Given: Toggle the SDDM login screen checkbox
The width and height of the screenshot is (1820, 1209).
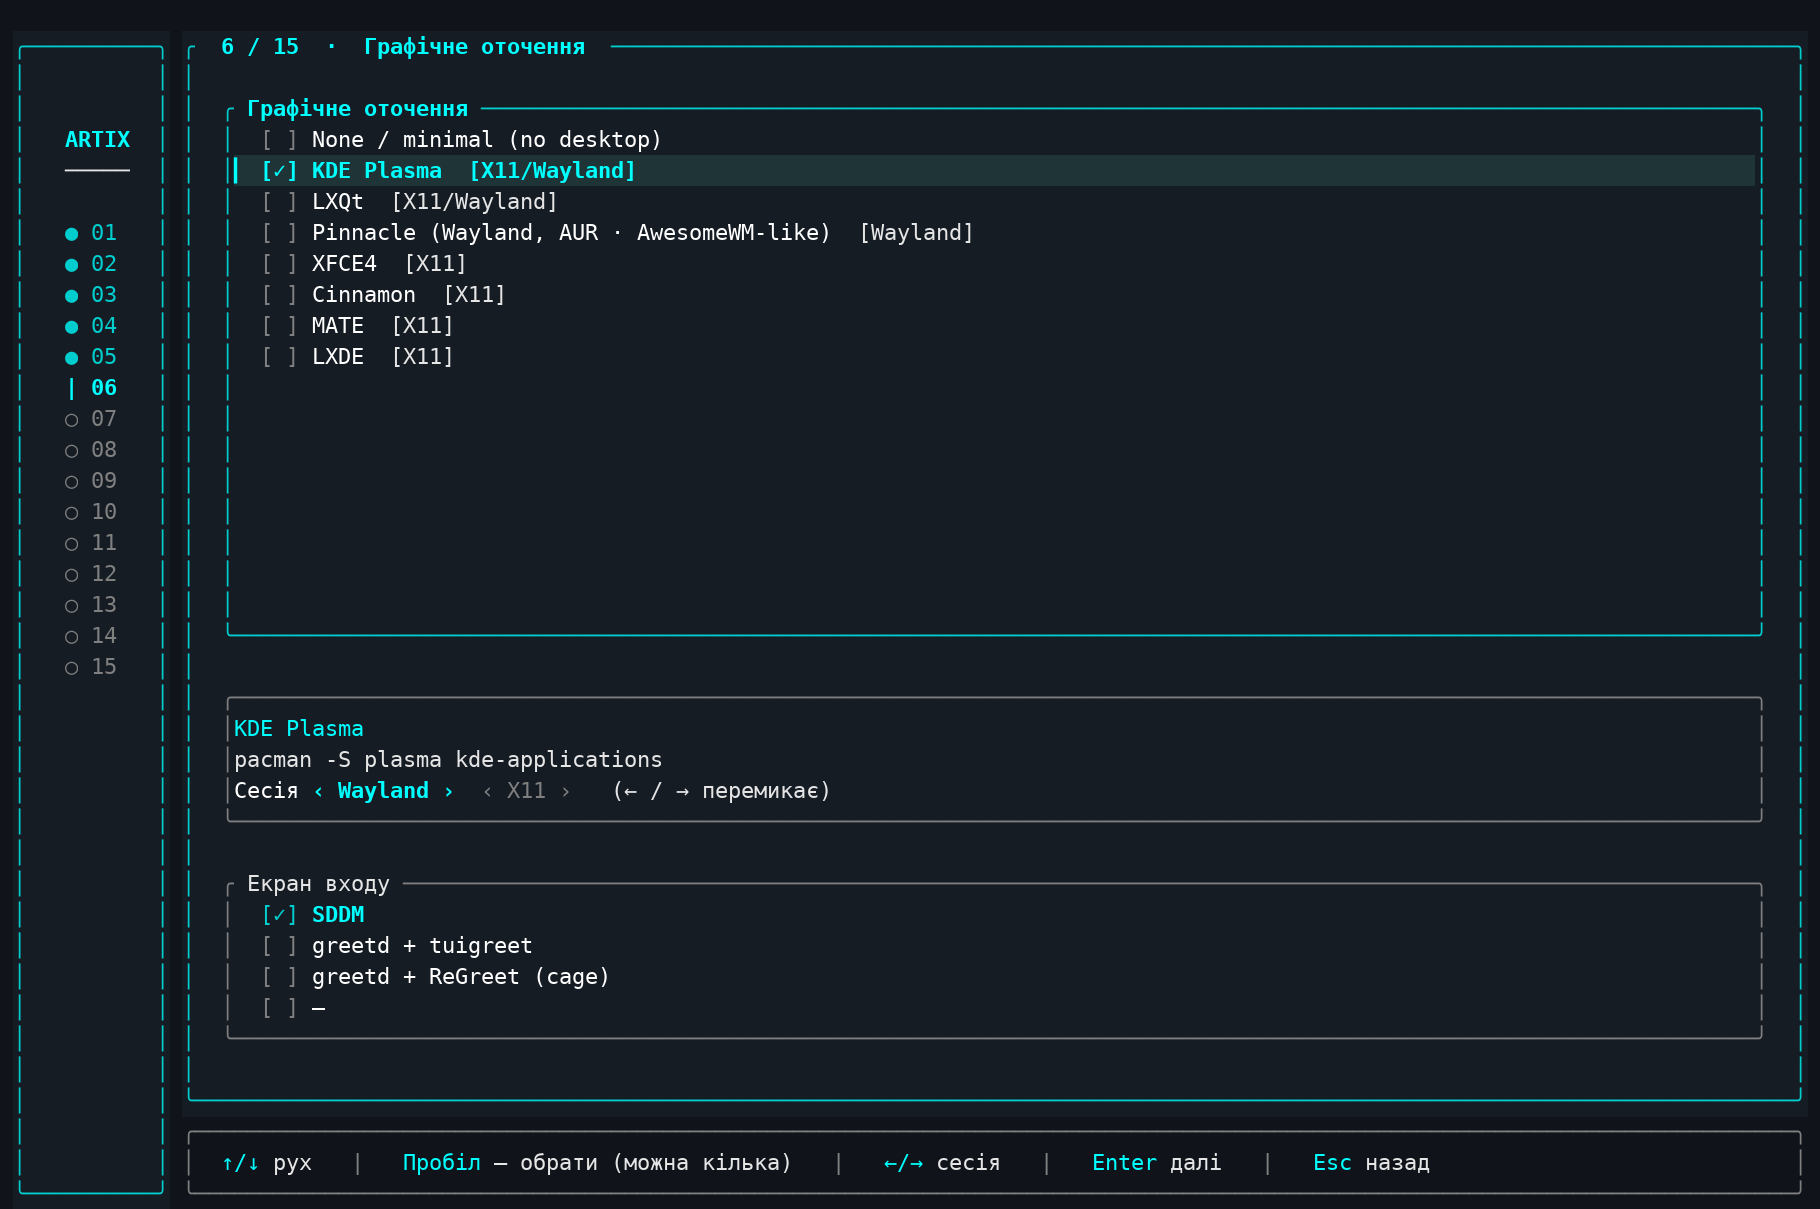Looking at the screenshot, I should click(x=279, y=915).
